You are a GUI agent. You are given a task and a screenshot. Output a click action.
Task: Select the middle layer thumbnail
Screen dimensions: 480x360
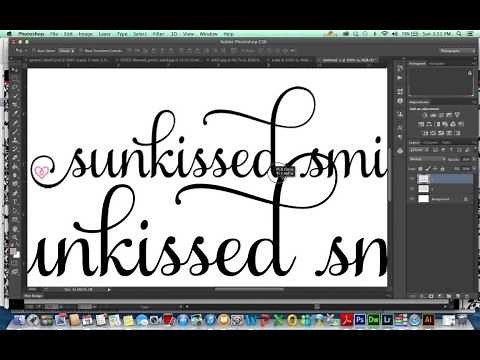[423, 189]
